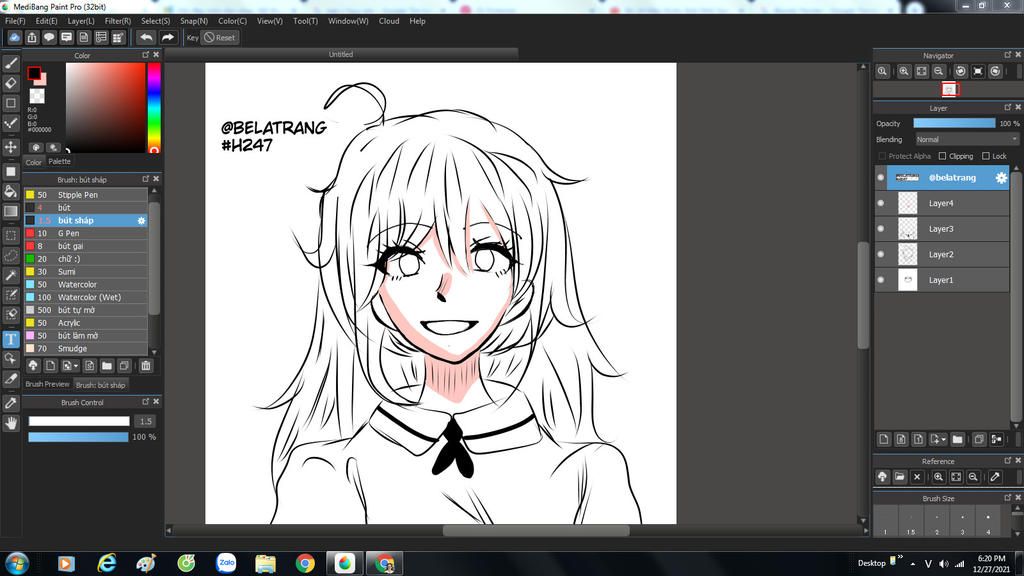Tick the Protect Alpha checkbox

882,156
